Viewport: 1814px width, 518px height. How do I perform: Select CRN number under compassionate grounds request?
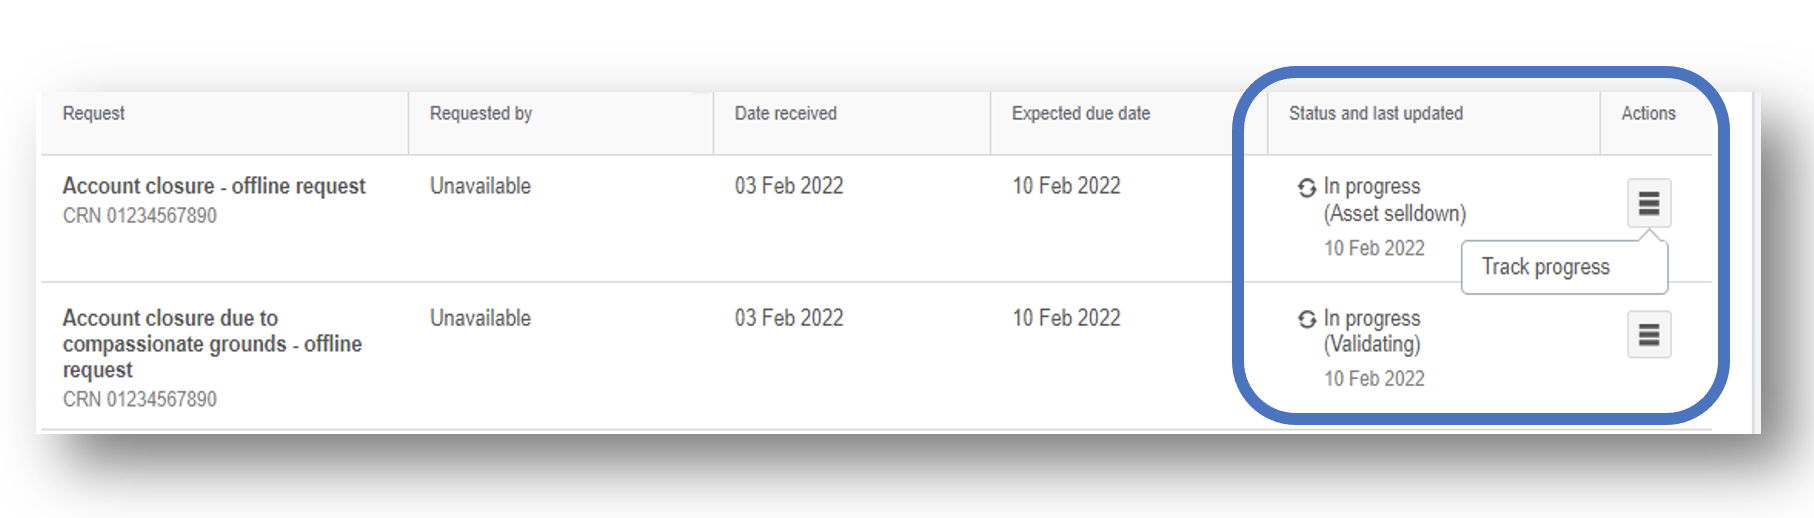pos(140,399)
